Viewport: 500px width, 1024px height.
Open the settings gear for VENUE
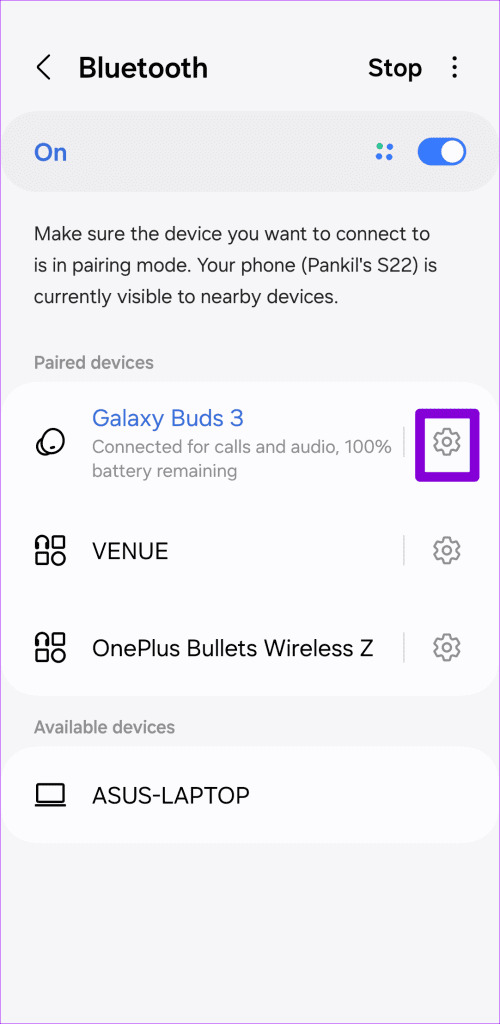point(447,551)
